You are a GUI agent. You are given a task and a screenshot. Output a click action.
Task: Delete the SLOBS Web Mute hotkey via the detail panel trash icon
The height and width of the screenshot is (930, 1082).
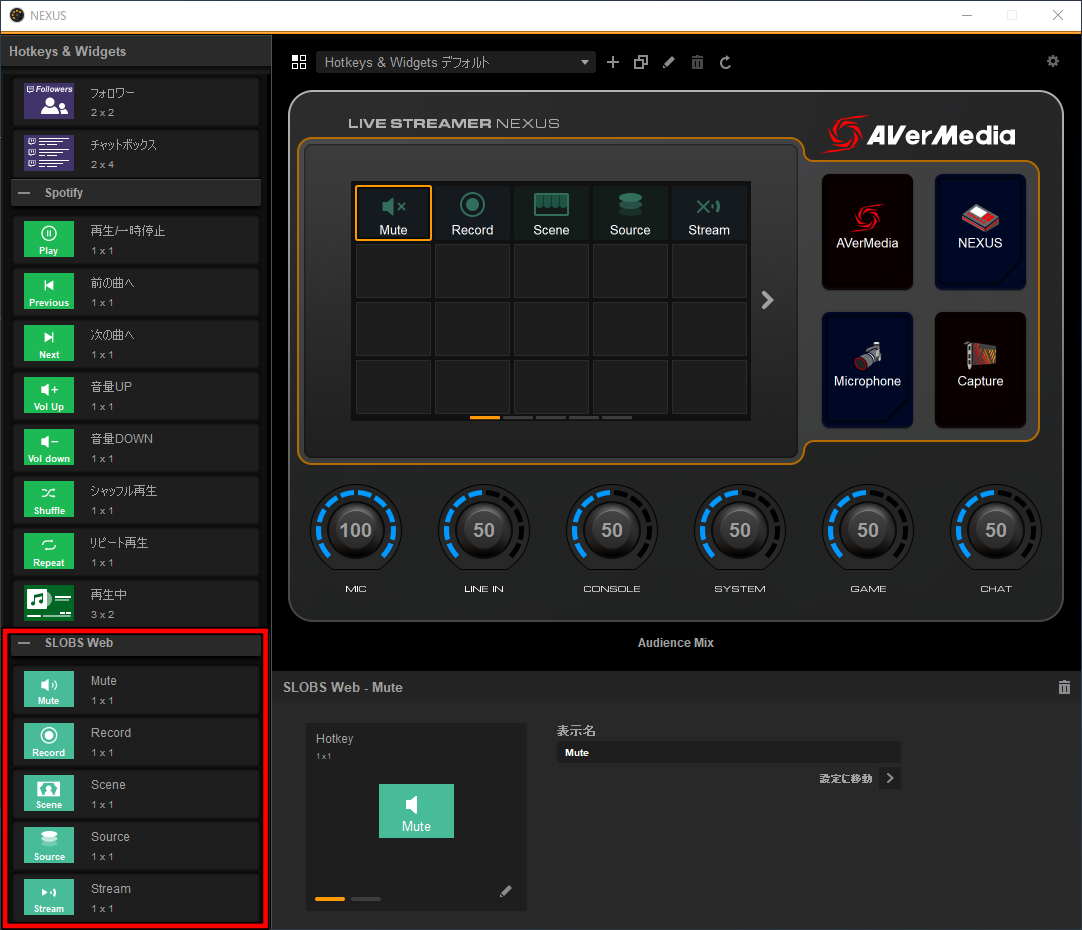1064,687
